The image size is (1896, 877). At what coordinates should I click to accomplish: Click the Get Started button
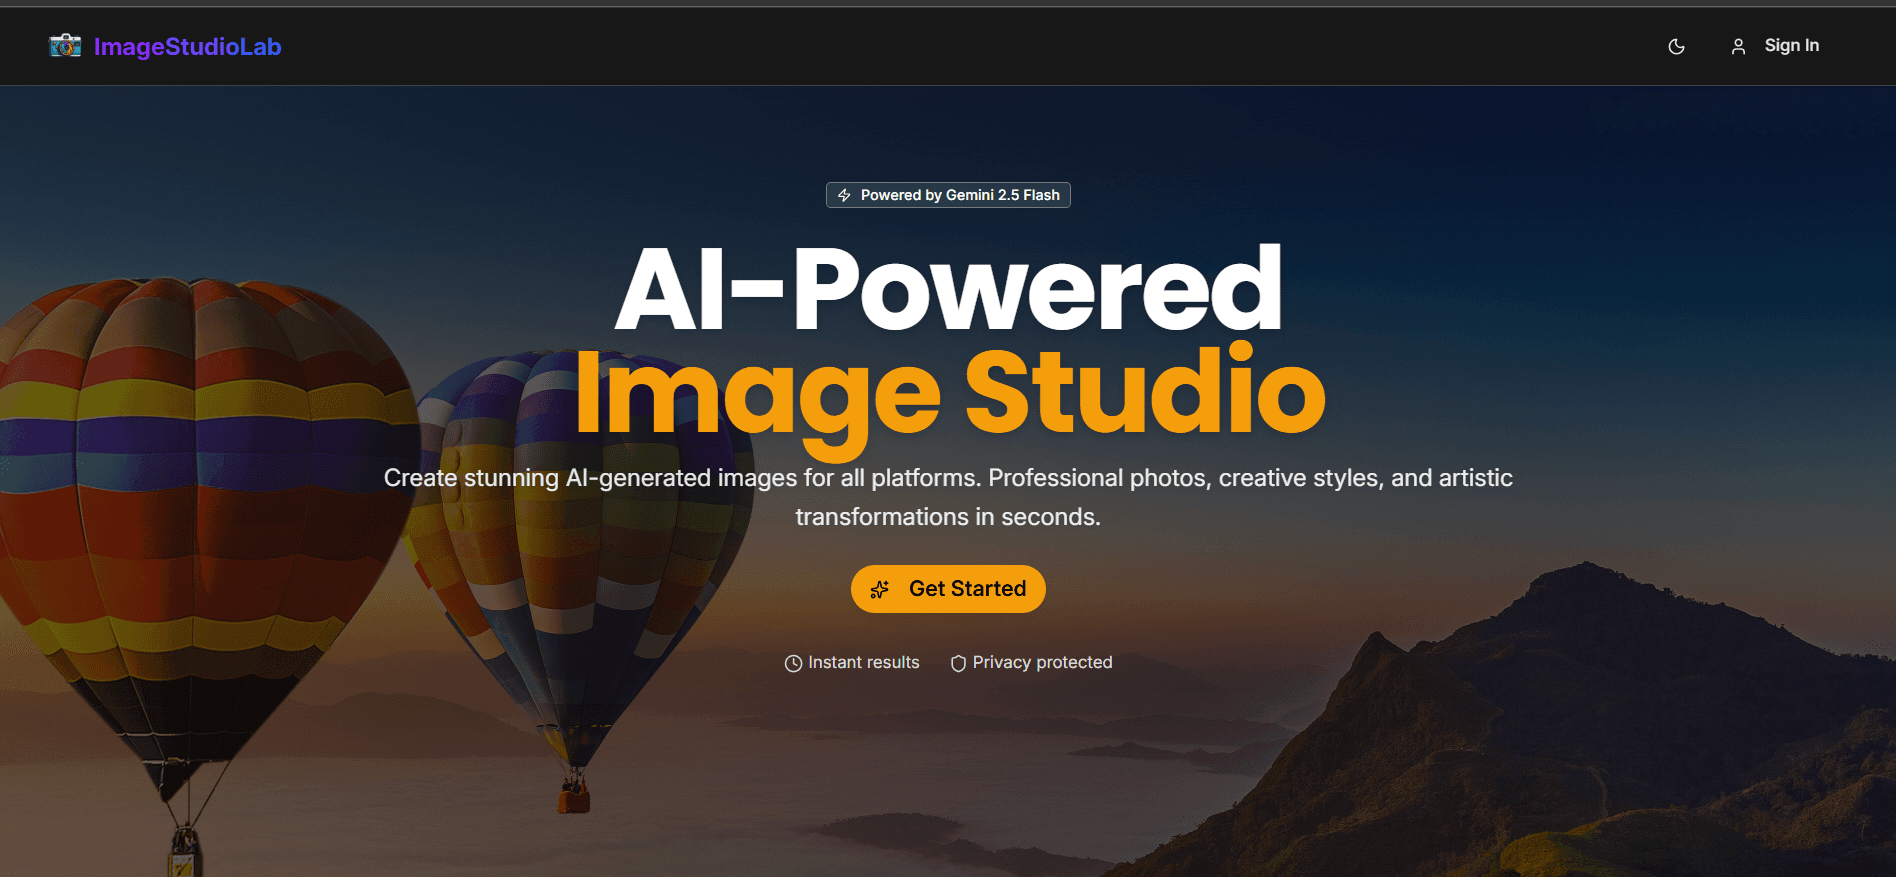point(948,589)
